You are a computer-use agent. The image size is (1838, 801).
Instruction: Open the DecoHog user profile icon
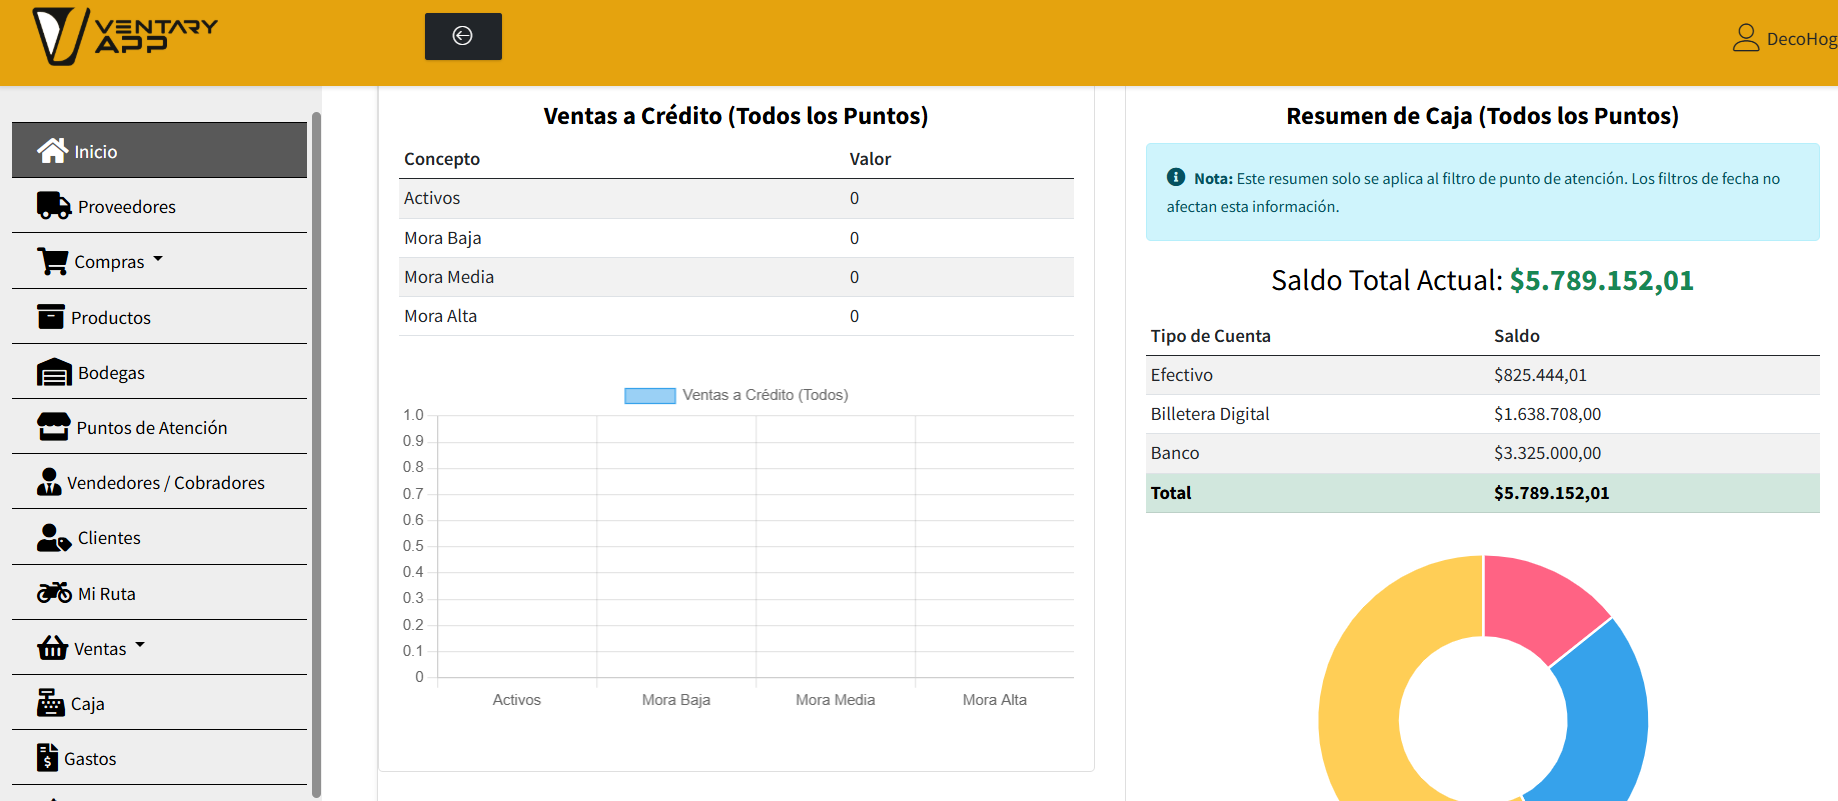tap(1746, 38)
